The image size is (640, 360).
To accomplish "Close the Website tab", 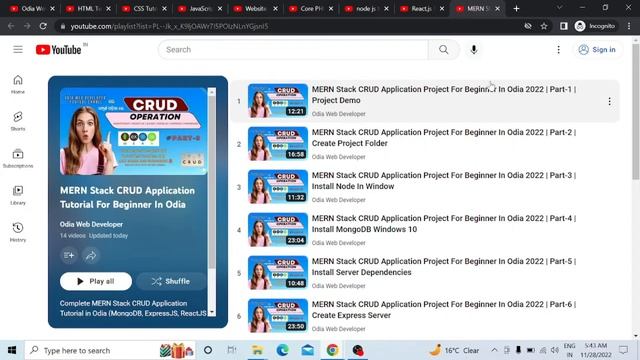I will pyautogui.click(x=275, y=9).
